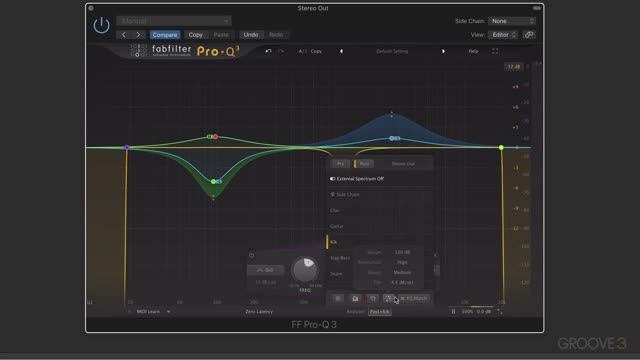Click the Copy button in Logic header
This screenshot has height=360, width=640.
tap(196, 35)
